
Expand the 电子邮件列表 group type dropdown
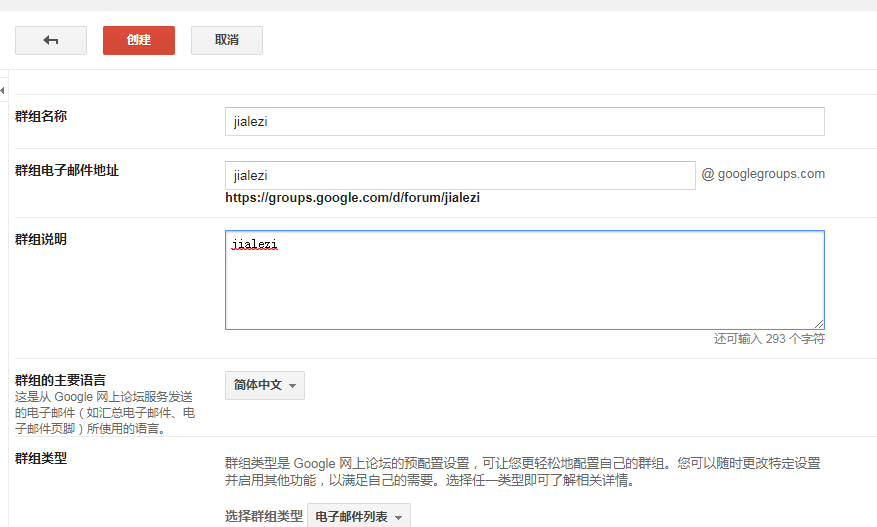click(358, 516)
